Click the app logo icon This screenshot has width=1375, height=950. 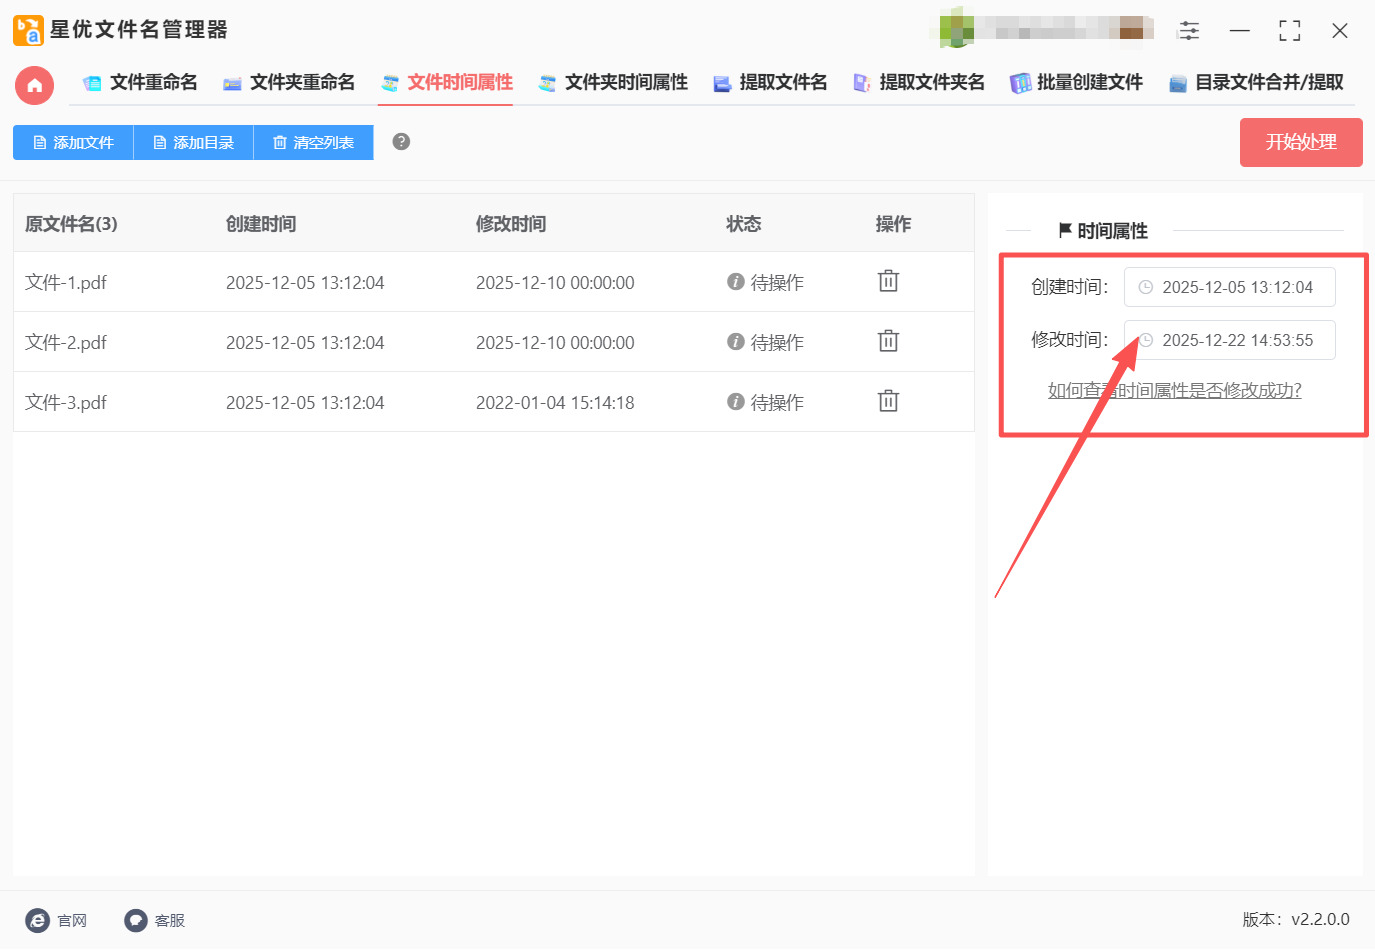tap(28, 30)
